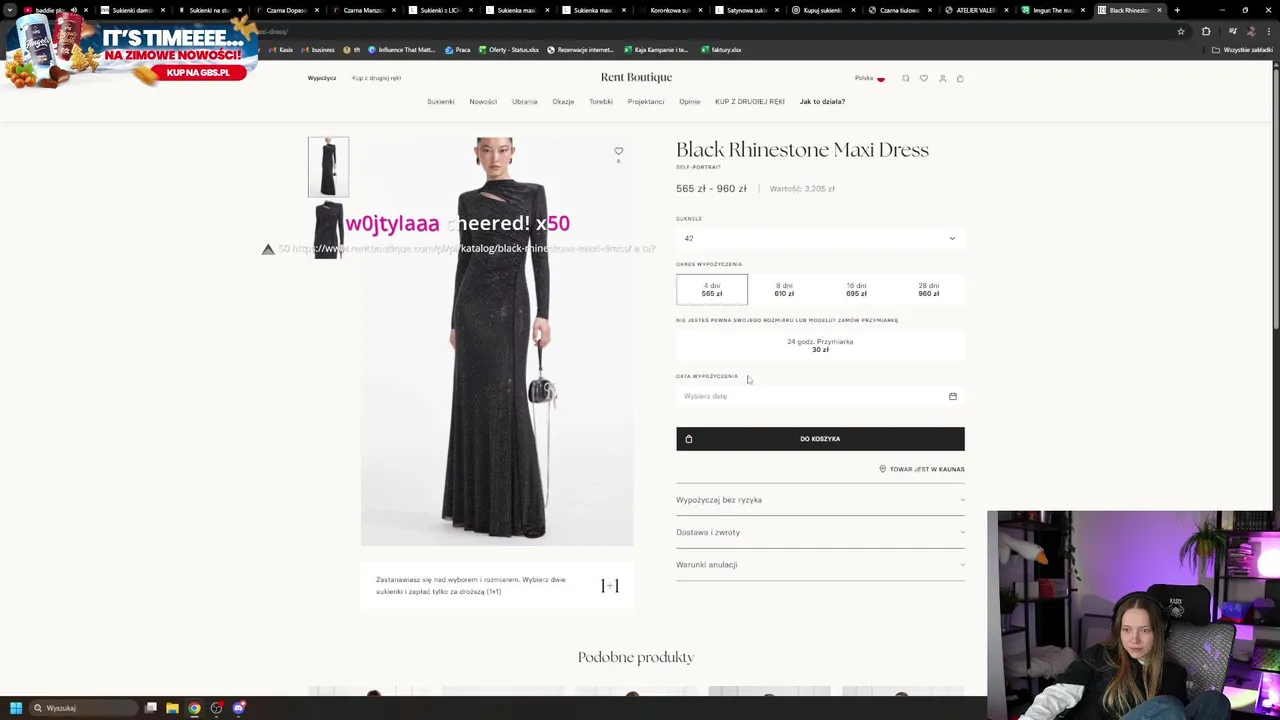This screenshot has height=720, width=1280.
Task: Switch to Chrome on the taskbar
Action: tap(194, 708)
